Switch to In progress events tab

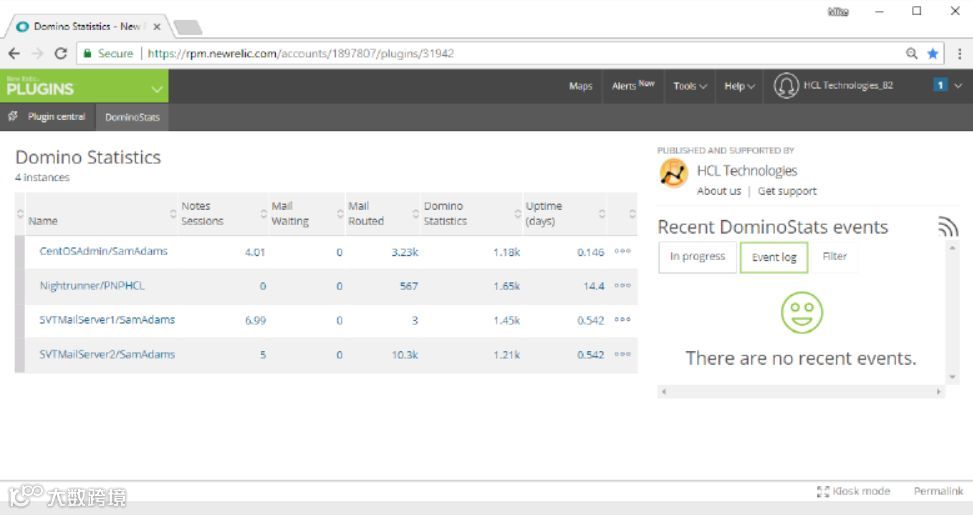click(697, 257)
